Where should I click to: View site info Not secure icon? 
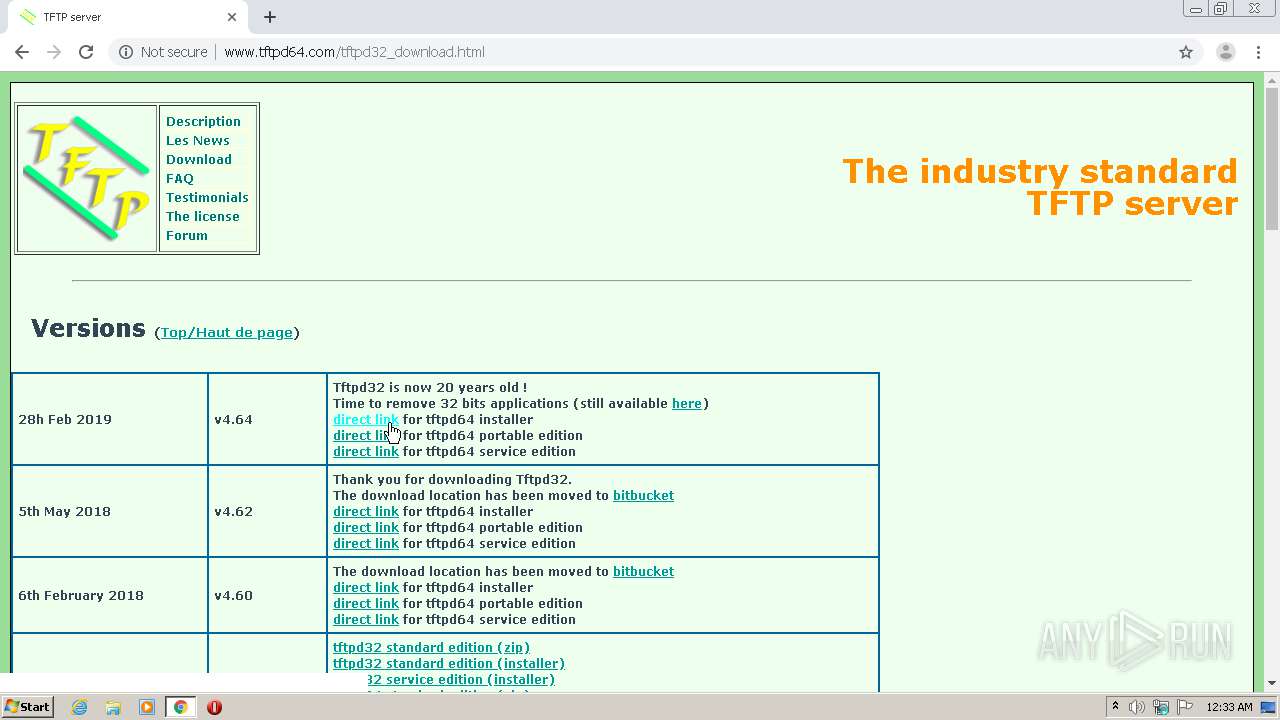tap(126, 52)
